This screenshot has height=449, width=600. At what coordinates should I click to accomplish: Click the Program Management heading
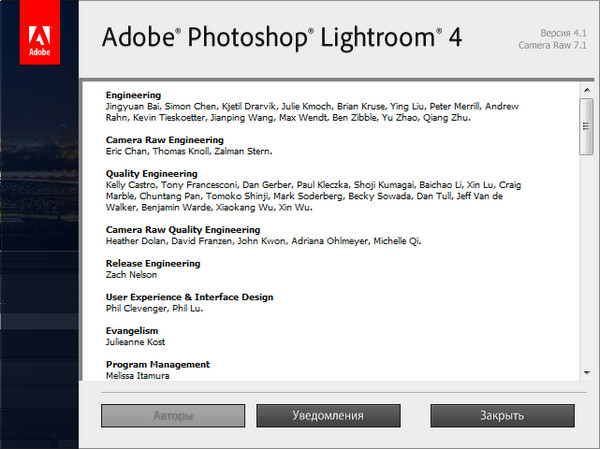coord(157,364)
